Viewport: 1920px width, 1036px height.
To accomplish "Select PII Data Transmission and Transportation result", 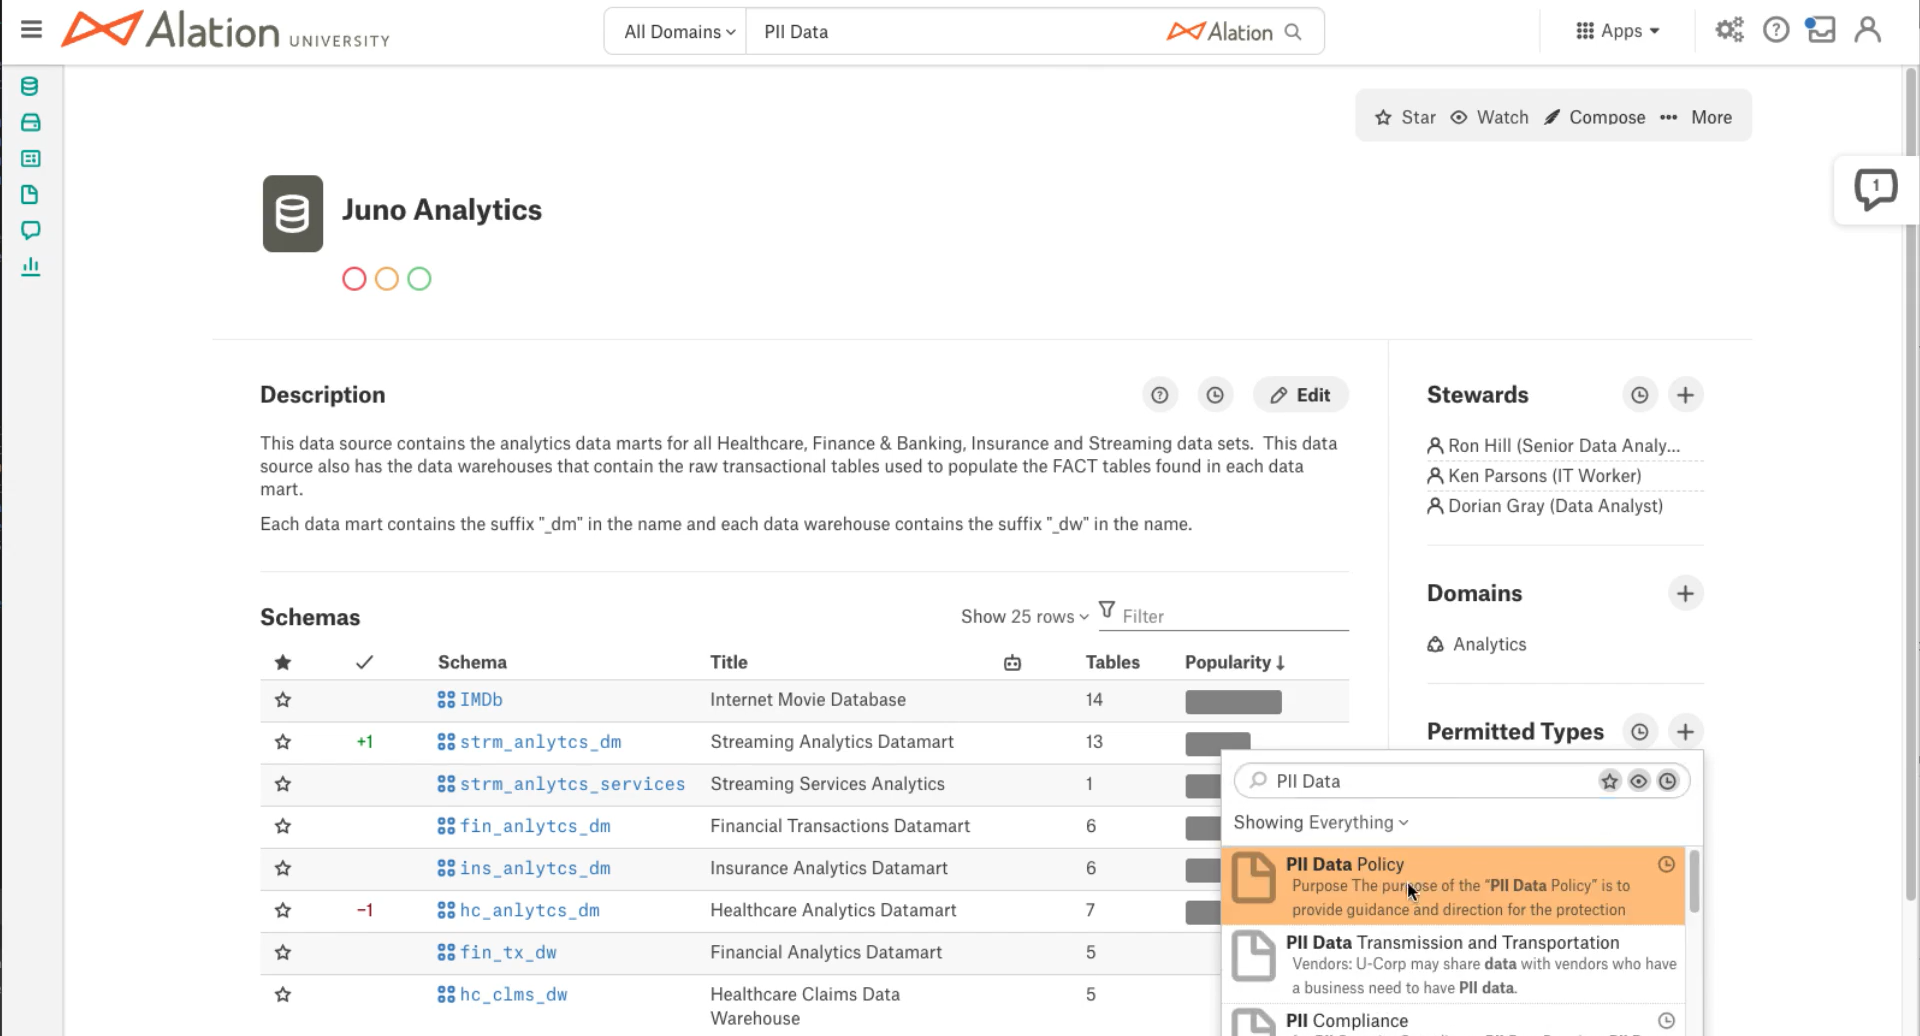I will click(1453, 964).
